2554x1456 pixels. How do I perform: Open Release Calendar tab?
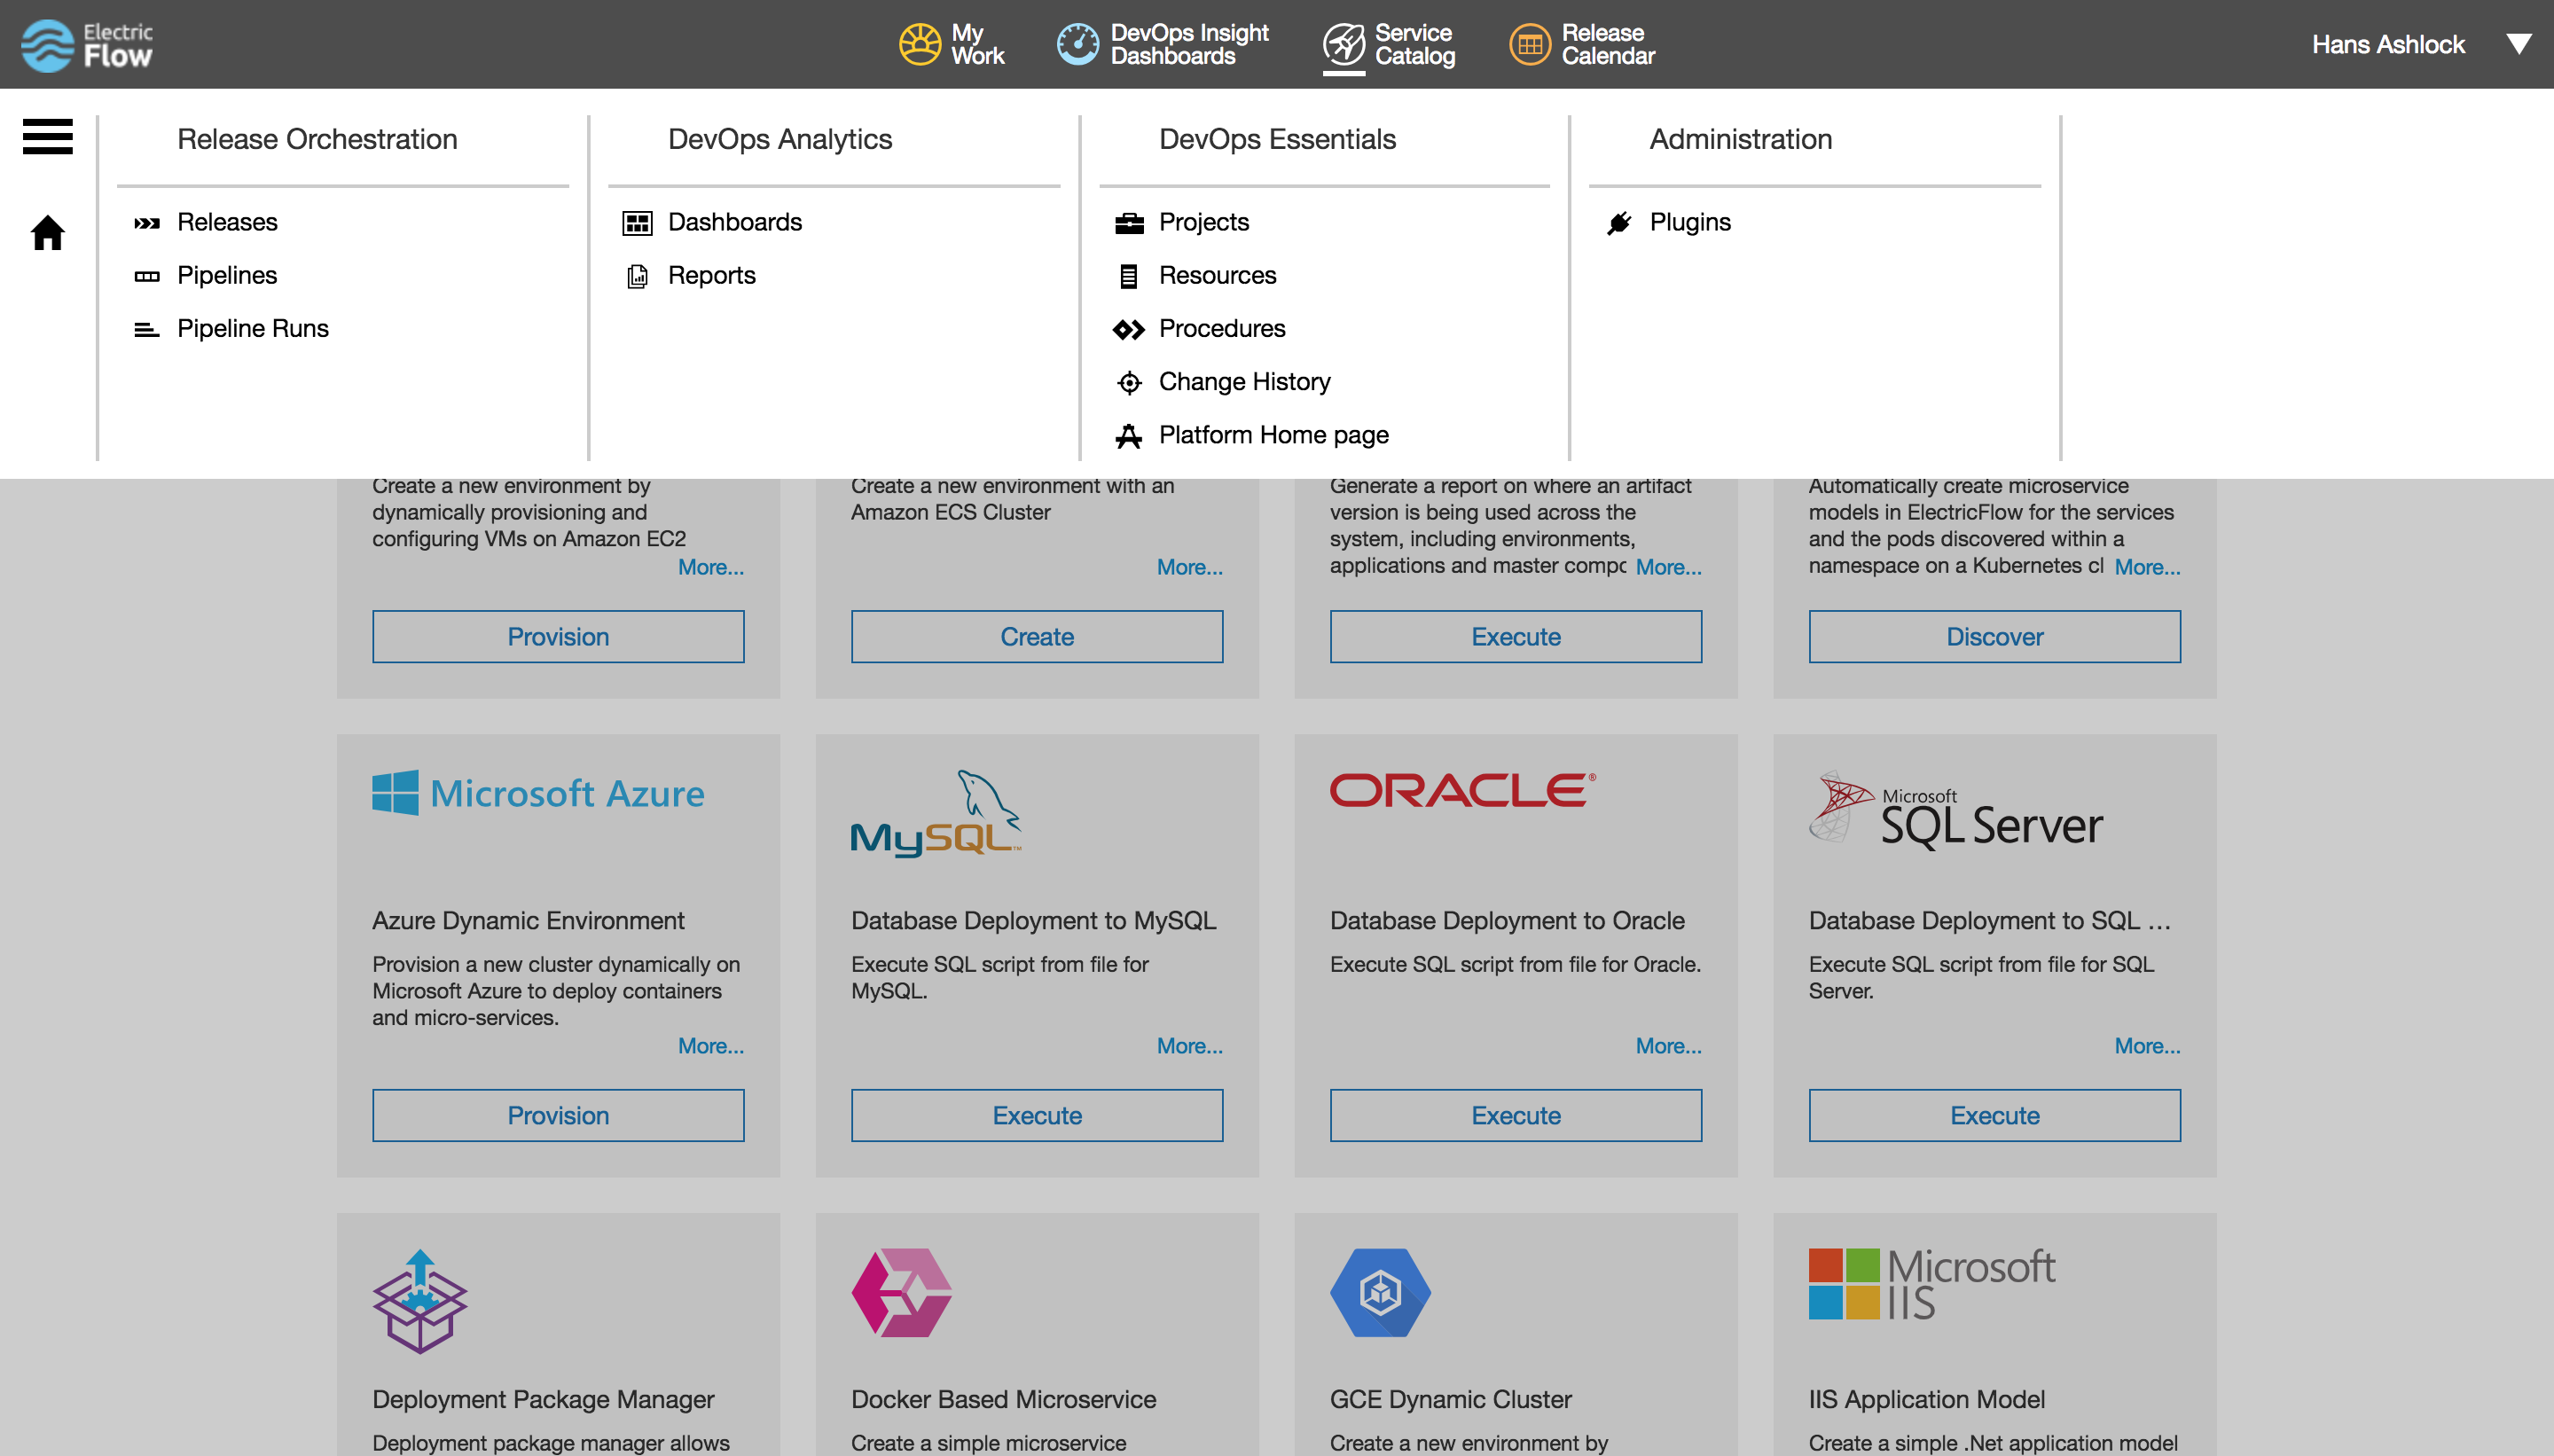click(1582, 44)
